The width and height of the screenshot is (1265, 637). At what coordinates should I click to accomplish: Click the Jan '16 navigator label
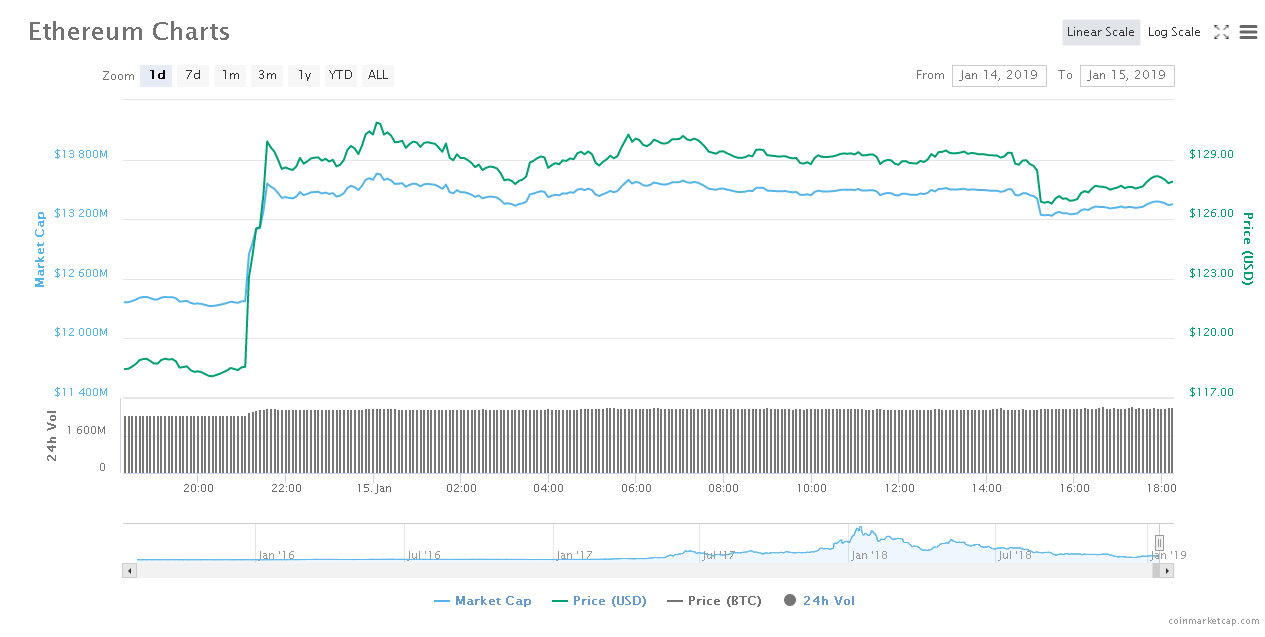tap(277, 555)
